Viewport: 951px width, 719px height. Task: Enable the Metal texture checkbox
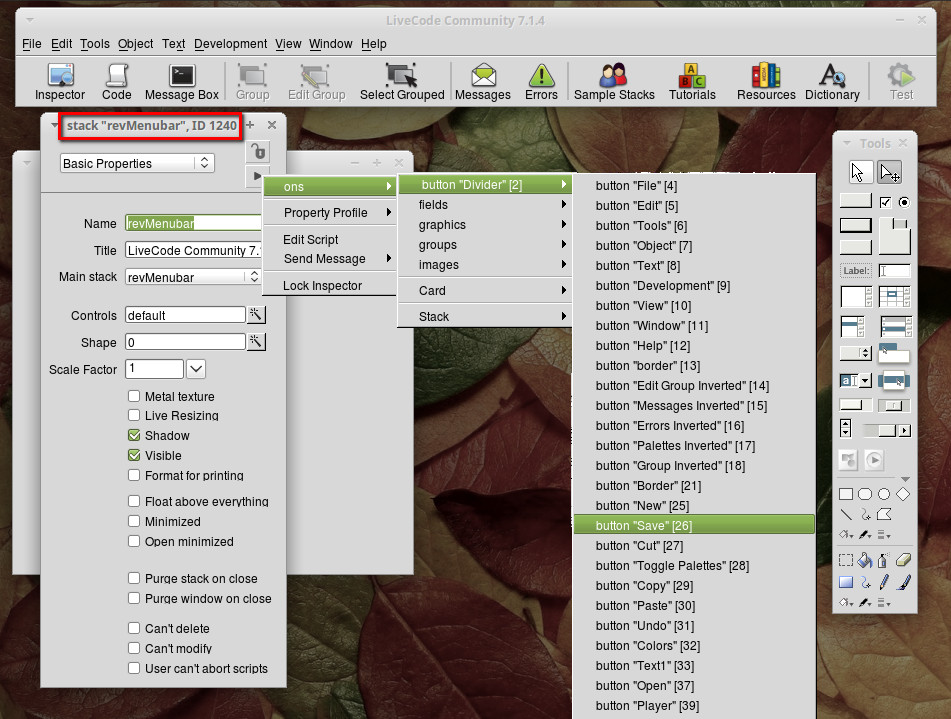134,396
